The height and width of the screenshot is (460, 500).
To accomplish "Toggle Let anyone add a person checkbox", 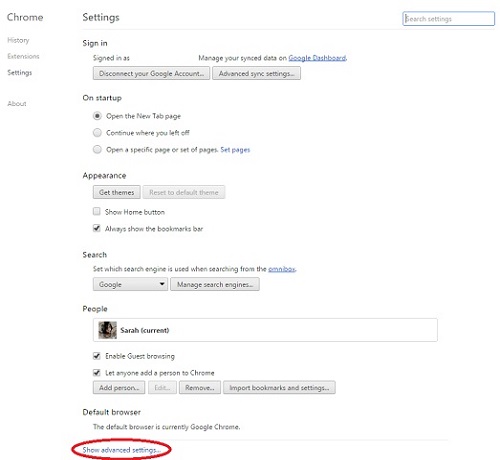I will [x=97, y=373].
